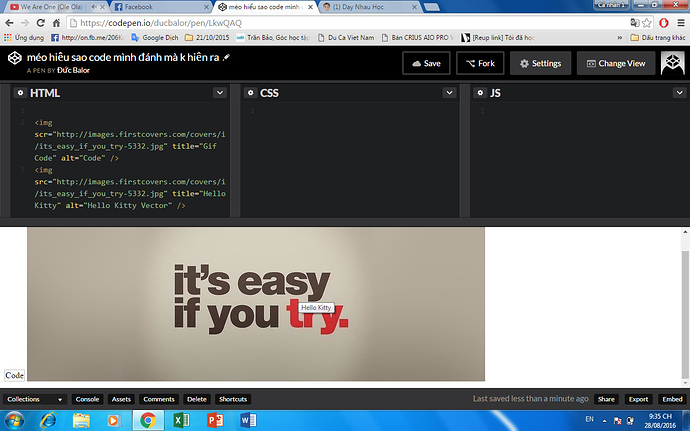
Task: Open the HTML panel settings gear
Action: 19,93
